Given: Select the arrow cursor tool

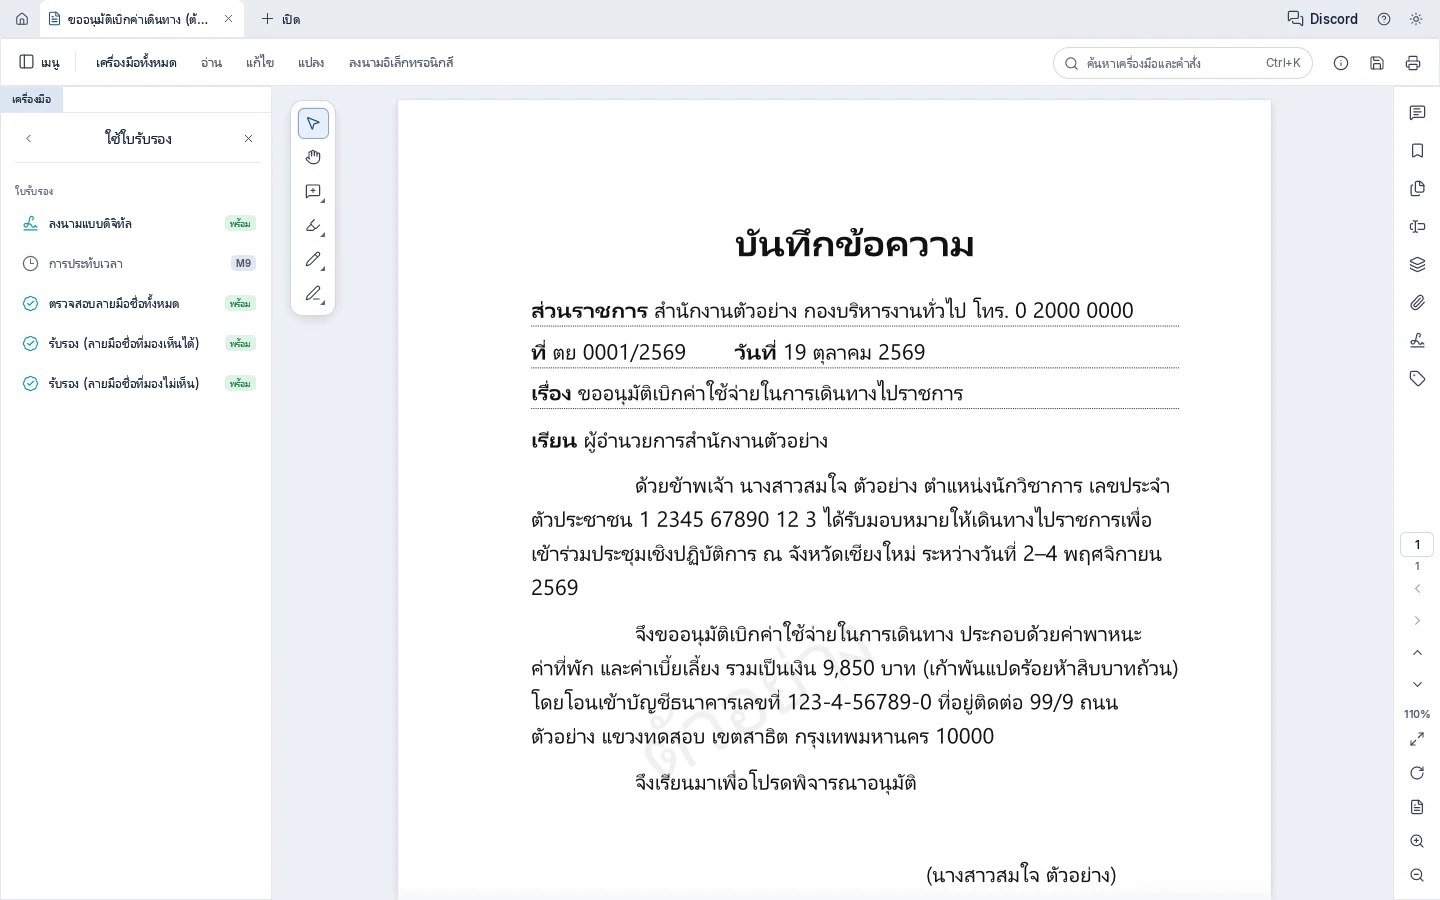Looking at the screenshot, I should click(313, 123).
